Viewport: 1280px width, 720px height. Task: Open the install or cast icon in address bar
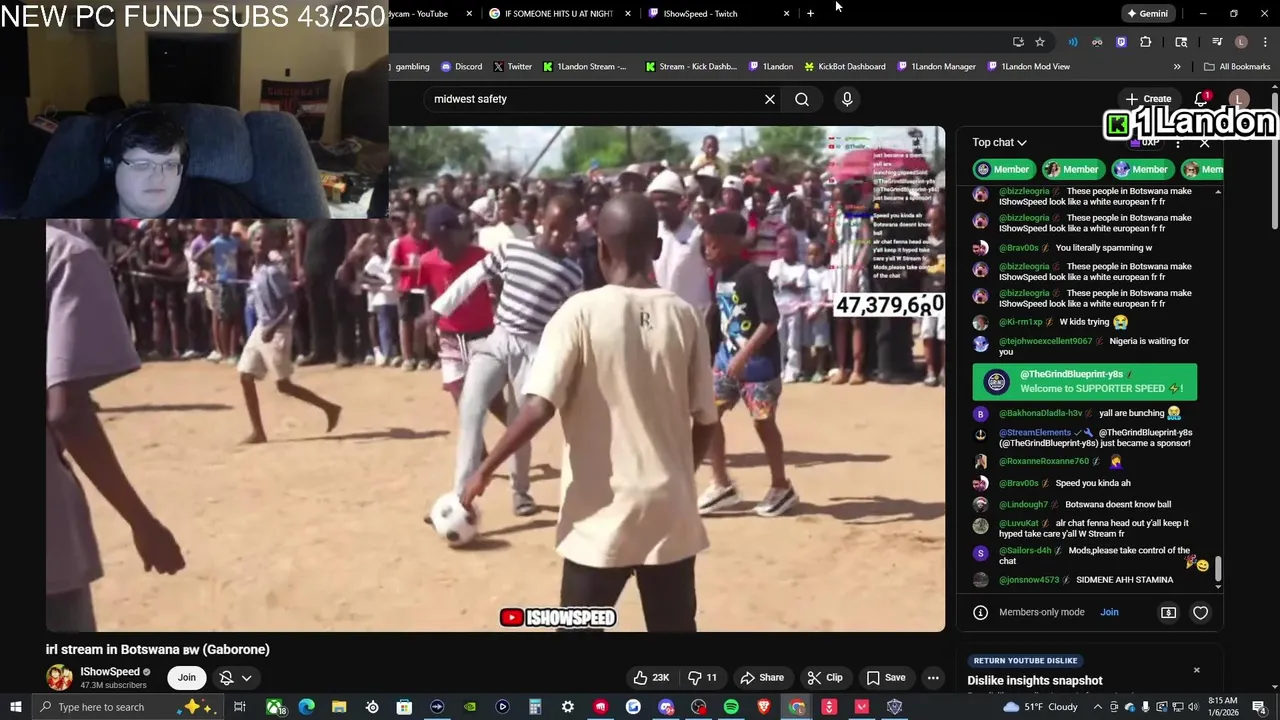click(x=1018, y=42)
